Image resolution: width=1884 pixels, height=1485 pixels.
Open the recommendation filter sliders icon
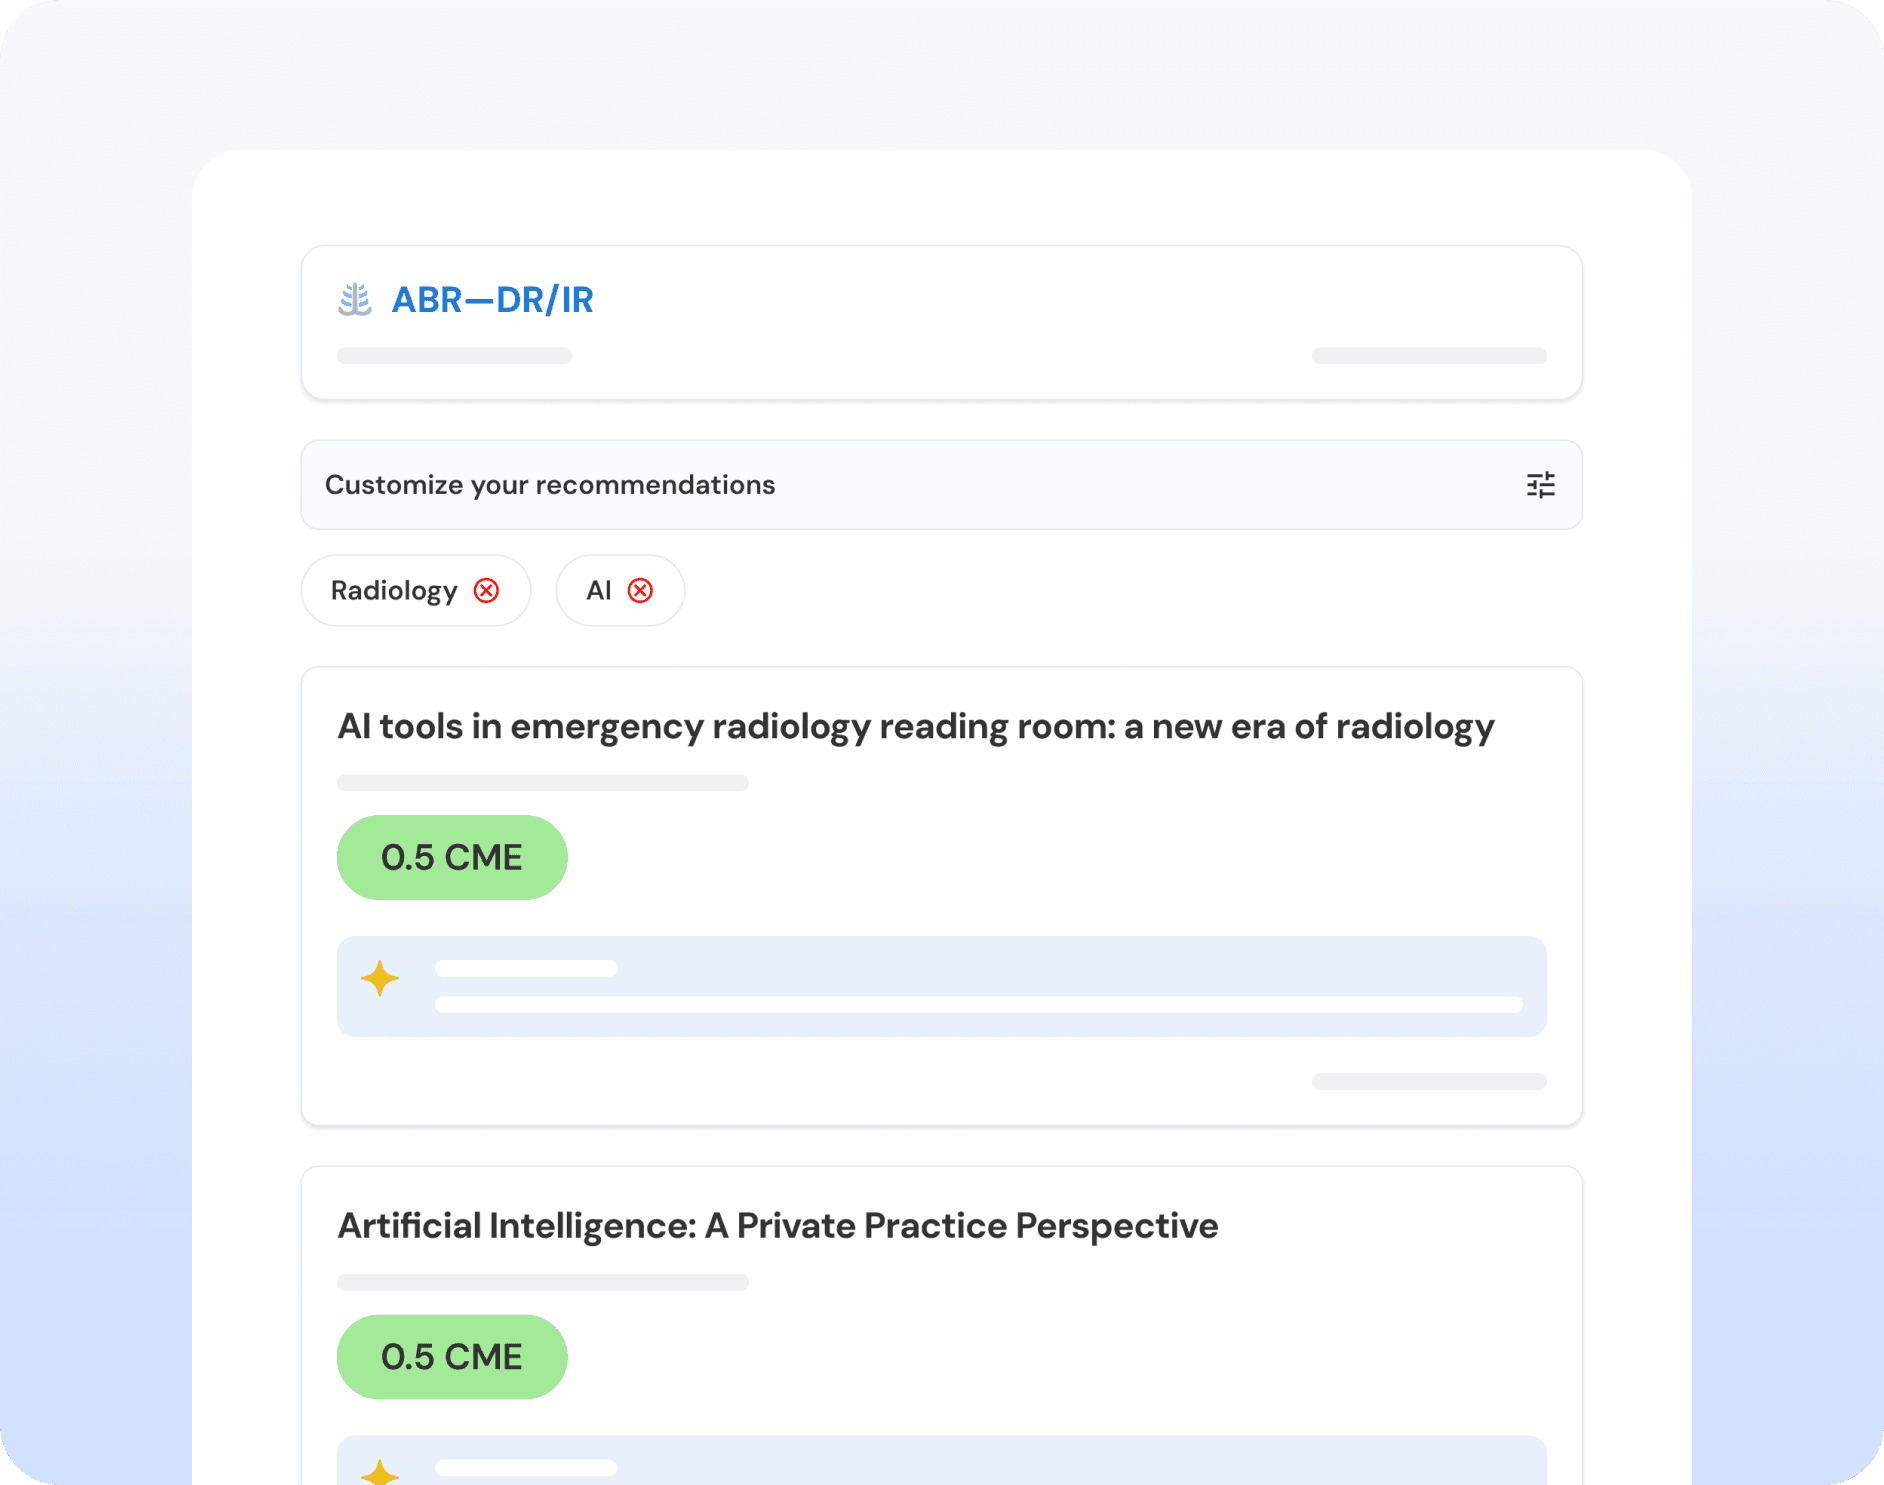[x=1540, y=485]
